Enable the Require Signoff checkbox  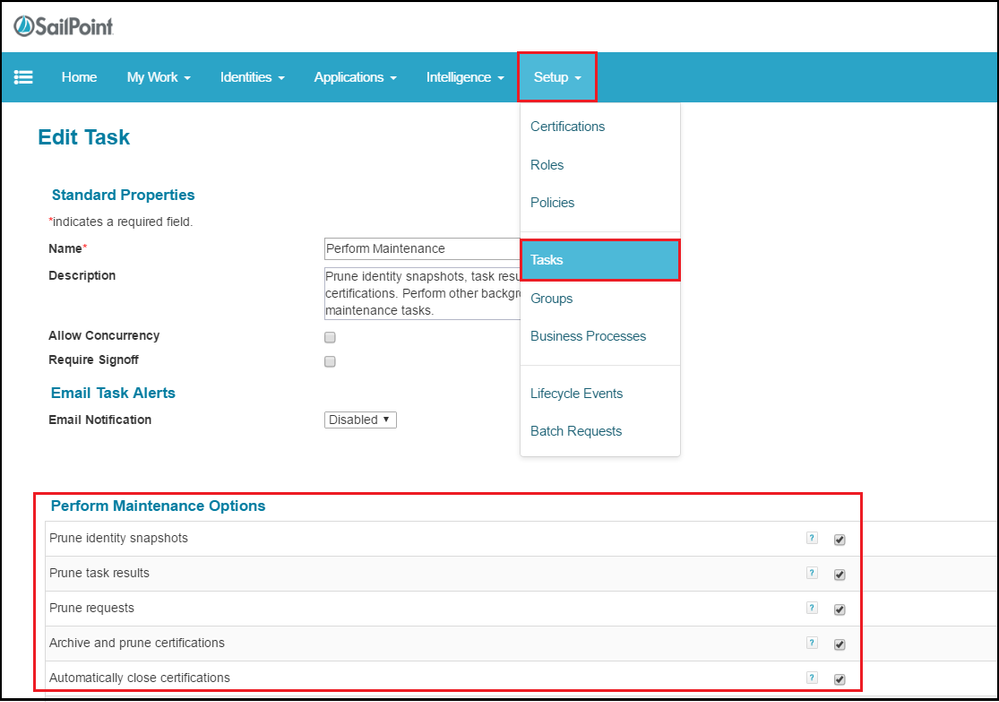pos(330,362)
